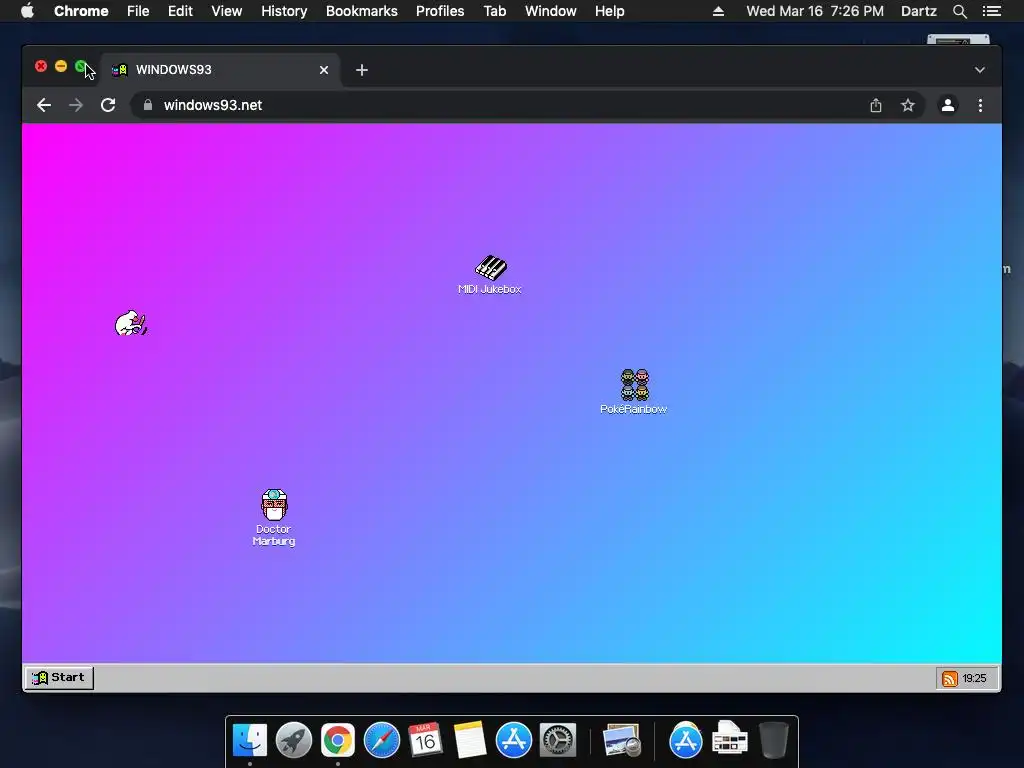The height and width of the screenshot is (768, 1024).
Task: Open the MIDI Jukebox desktop icon
Action: [490, 274]
